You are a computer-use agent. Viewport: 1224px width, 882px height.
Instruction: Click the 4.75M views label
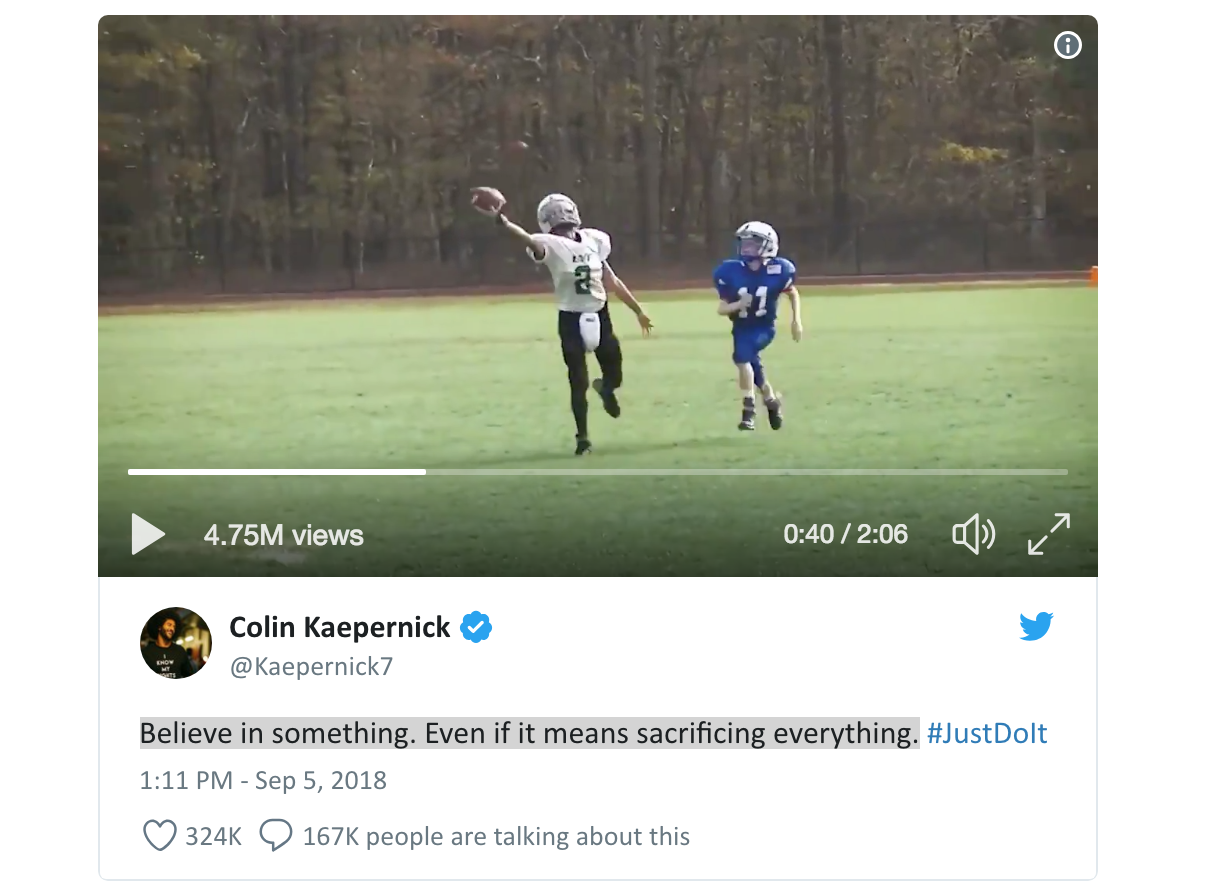[x=283, y=535]
